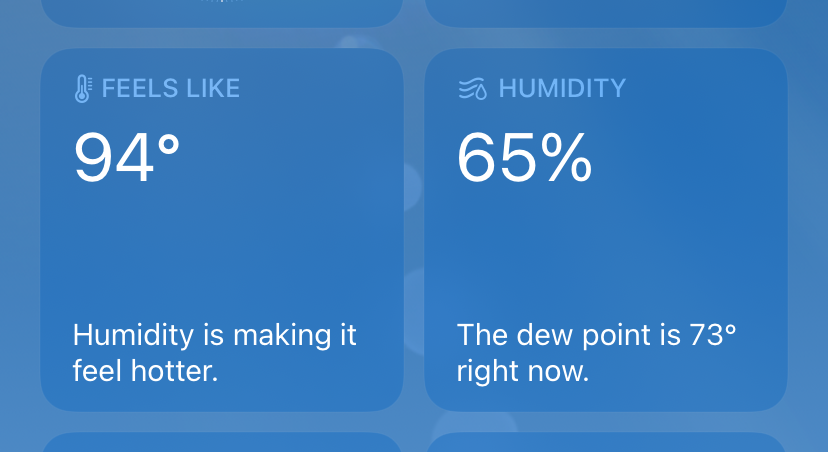Tap the 65% humidity value

tap(524, 158)
